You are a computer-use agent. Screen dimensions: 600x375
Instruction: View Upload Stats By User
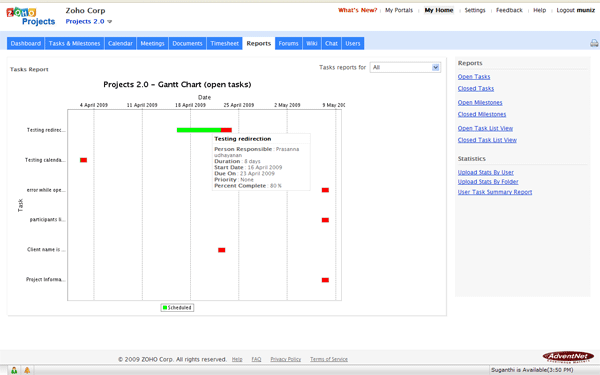486,173
